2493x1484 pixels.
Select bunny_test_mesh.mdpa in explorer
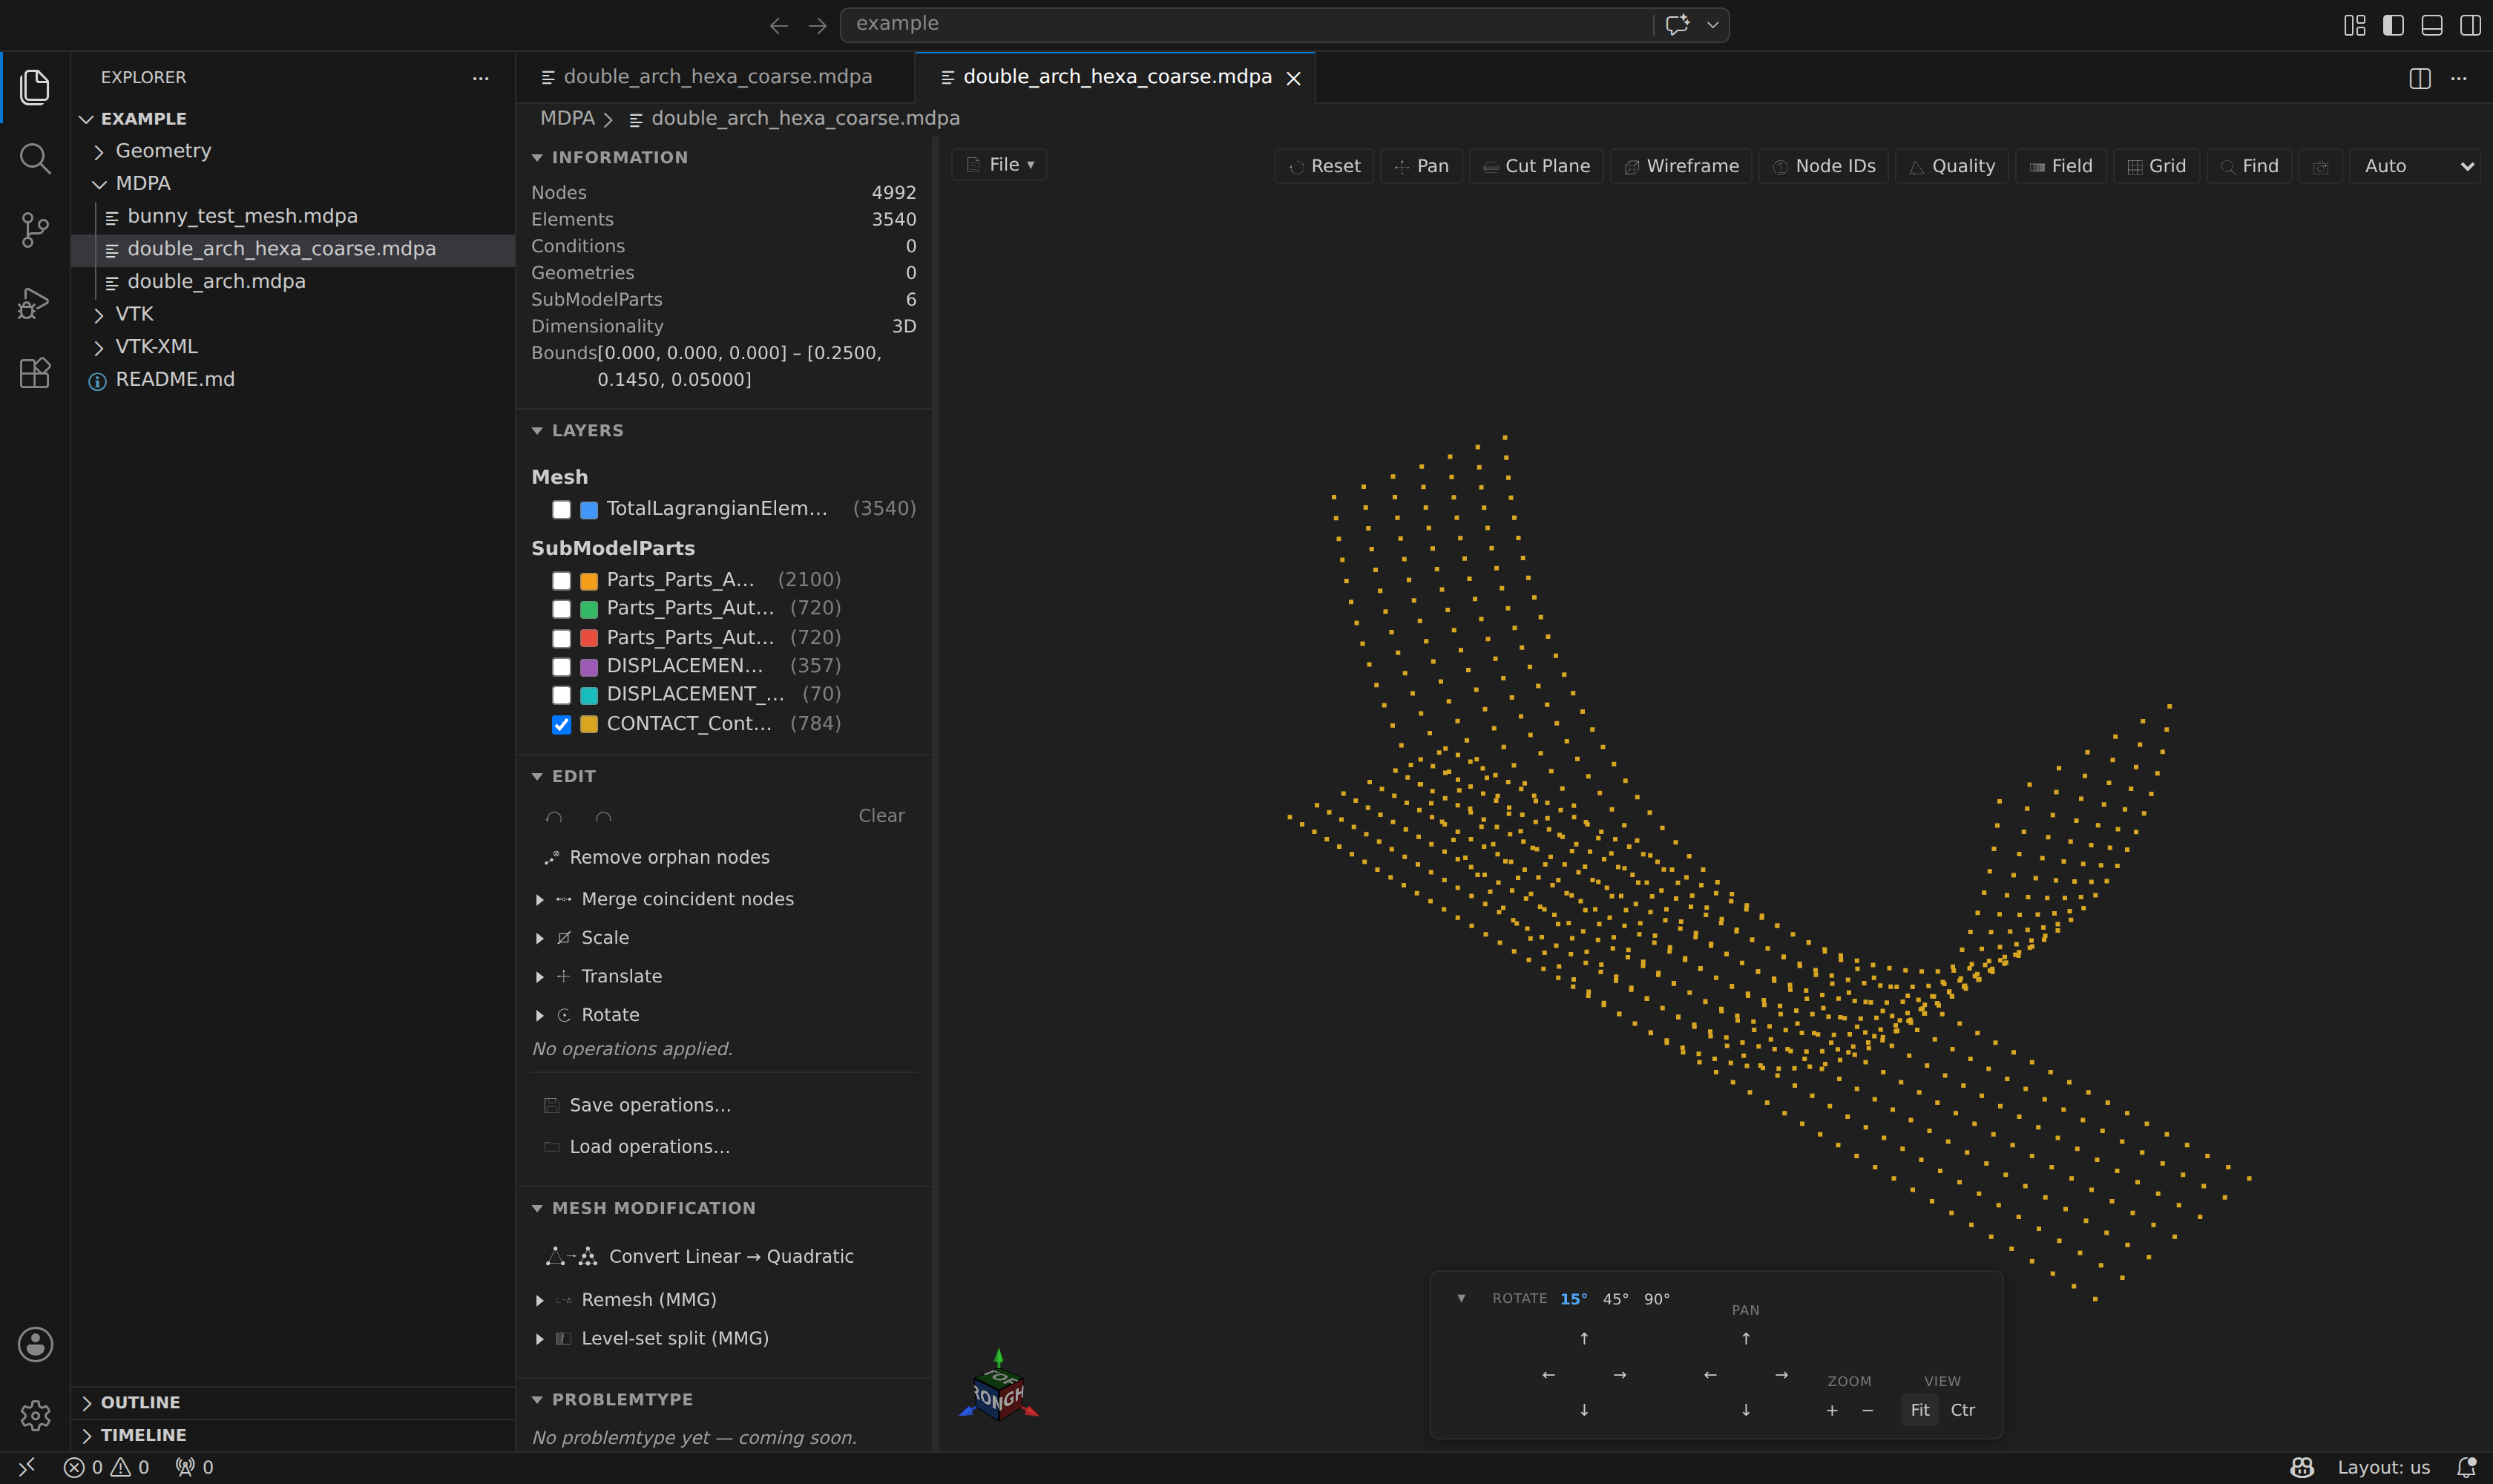pos(242,216)
